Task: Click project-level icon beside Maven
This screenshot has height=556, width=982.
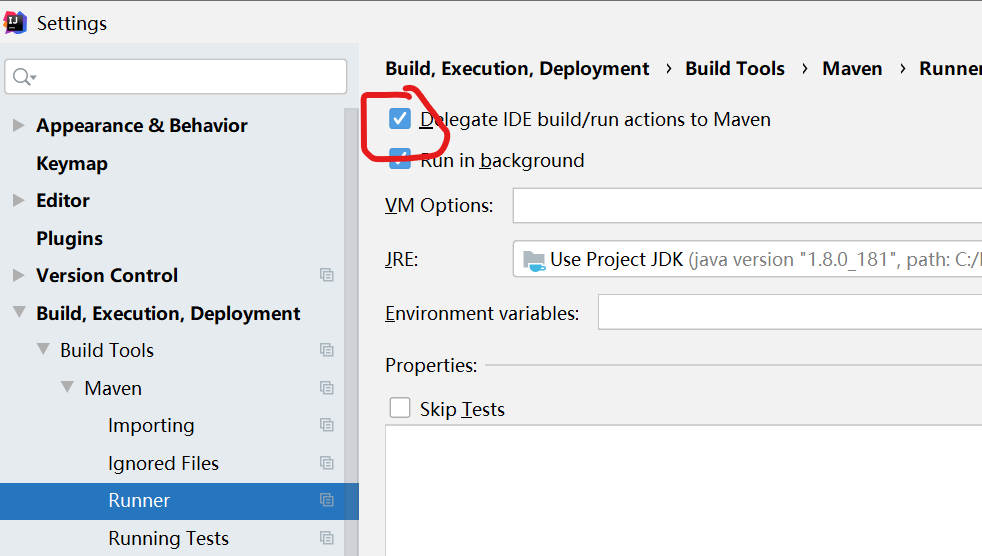Action: click(x=326, y=388)
